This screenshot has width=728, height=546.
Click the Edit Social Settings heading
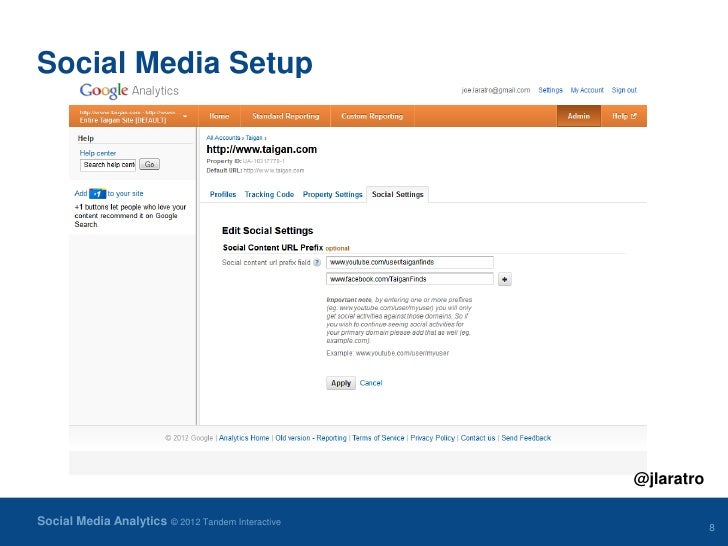(x=267, y=231)
